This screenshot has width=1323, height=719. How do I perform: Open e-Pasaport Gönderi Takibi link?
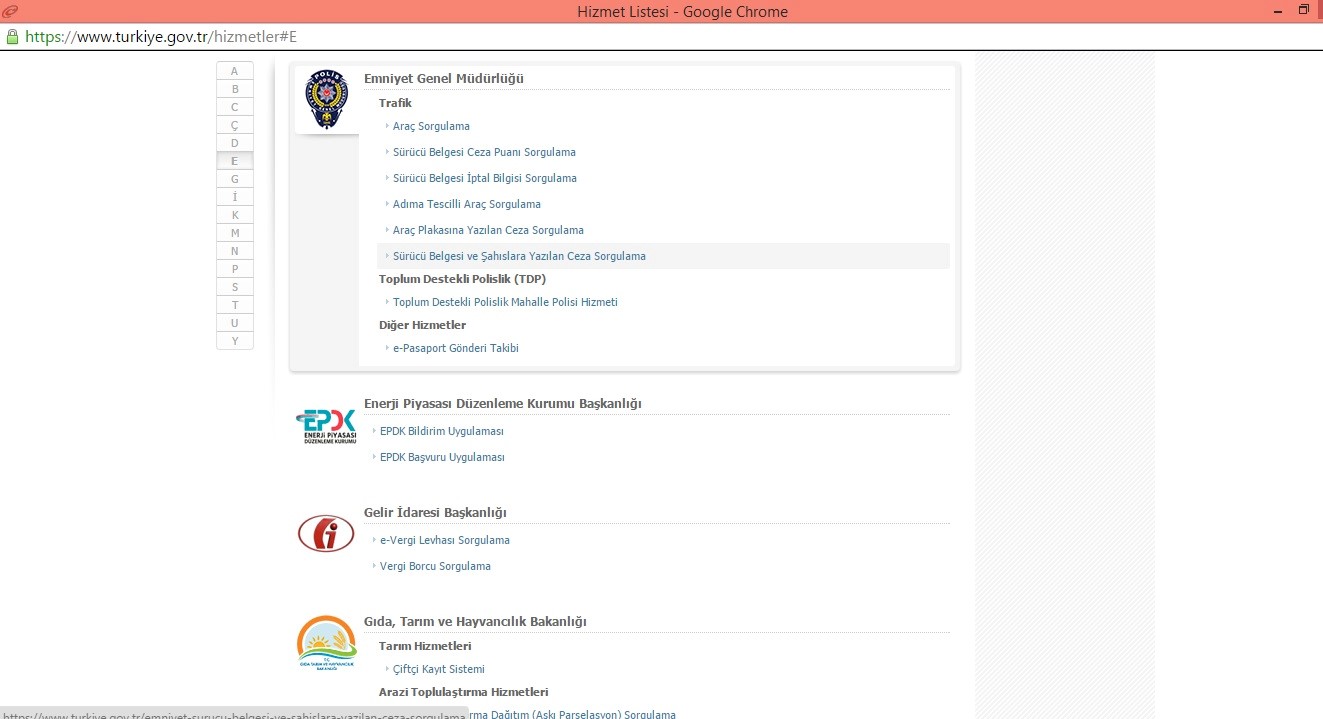456,348
